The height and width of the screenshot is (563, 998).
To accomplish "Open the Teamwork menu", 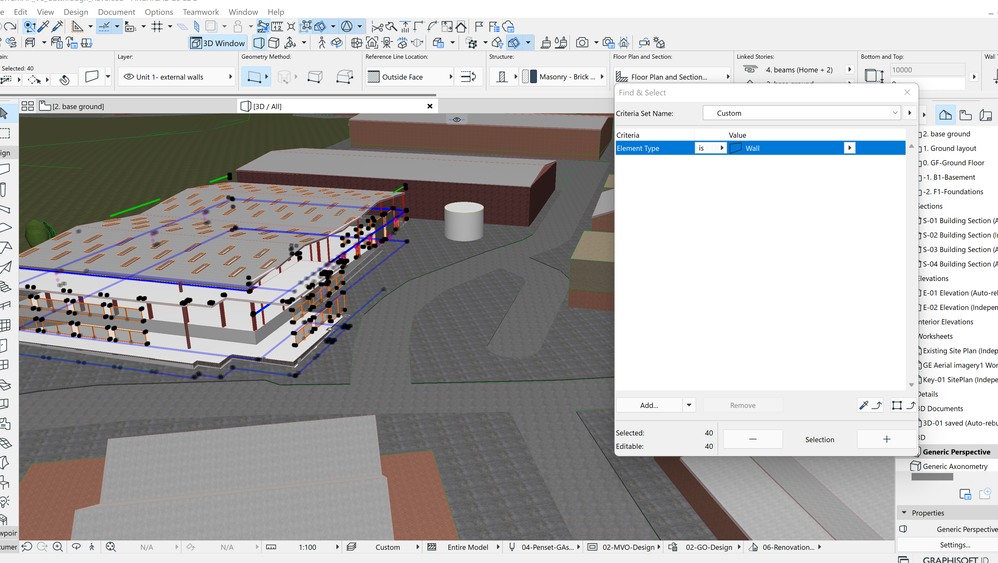I will pyautogui.click(x=200, y=12).
